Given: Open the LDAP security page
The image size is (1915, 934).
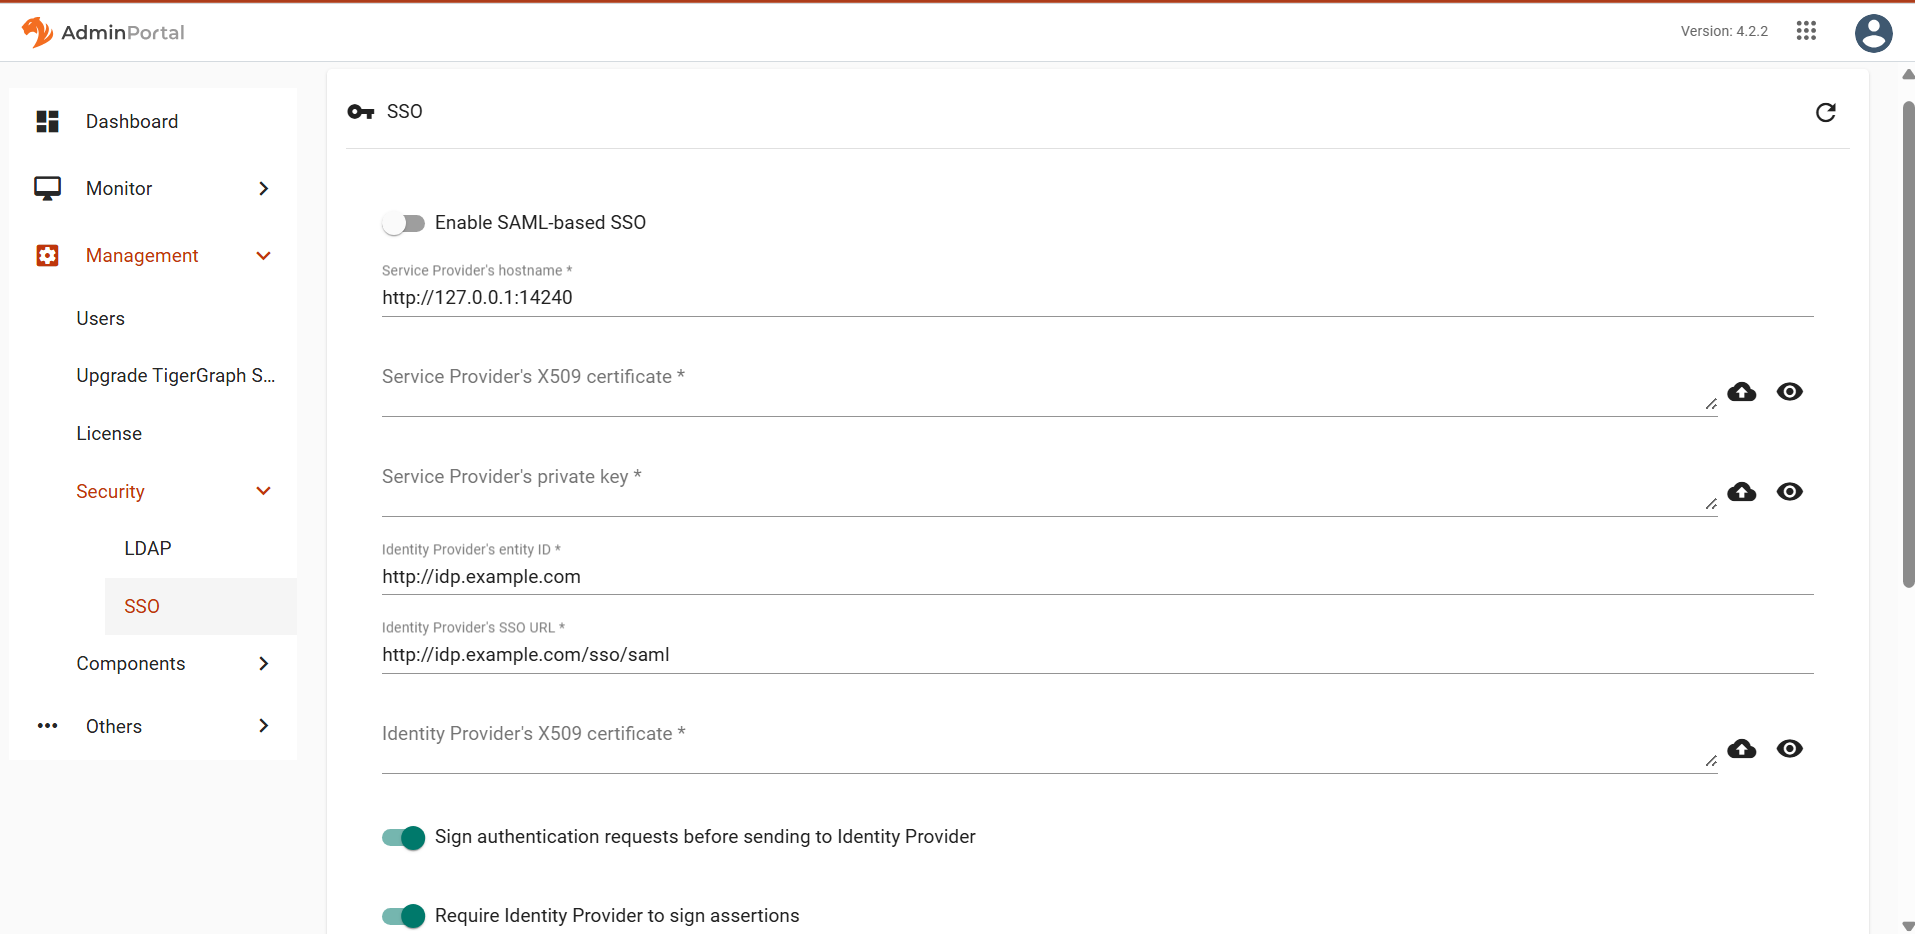Looking at the screenshot, I should click(148, 548).
